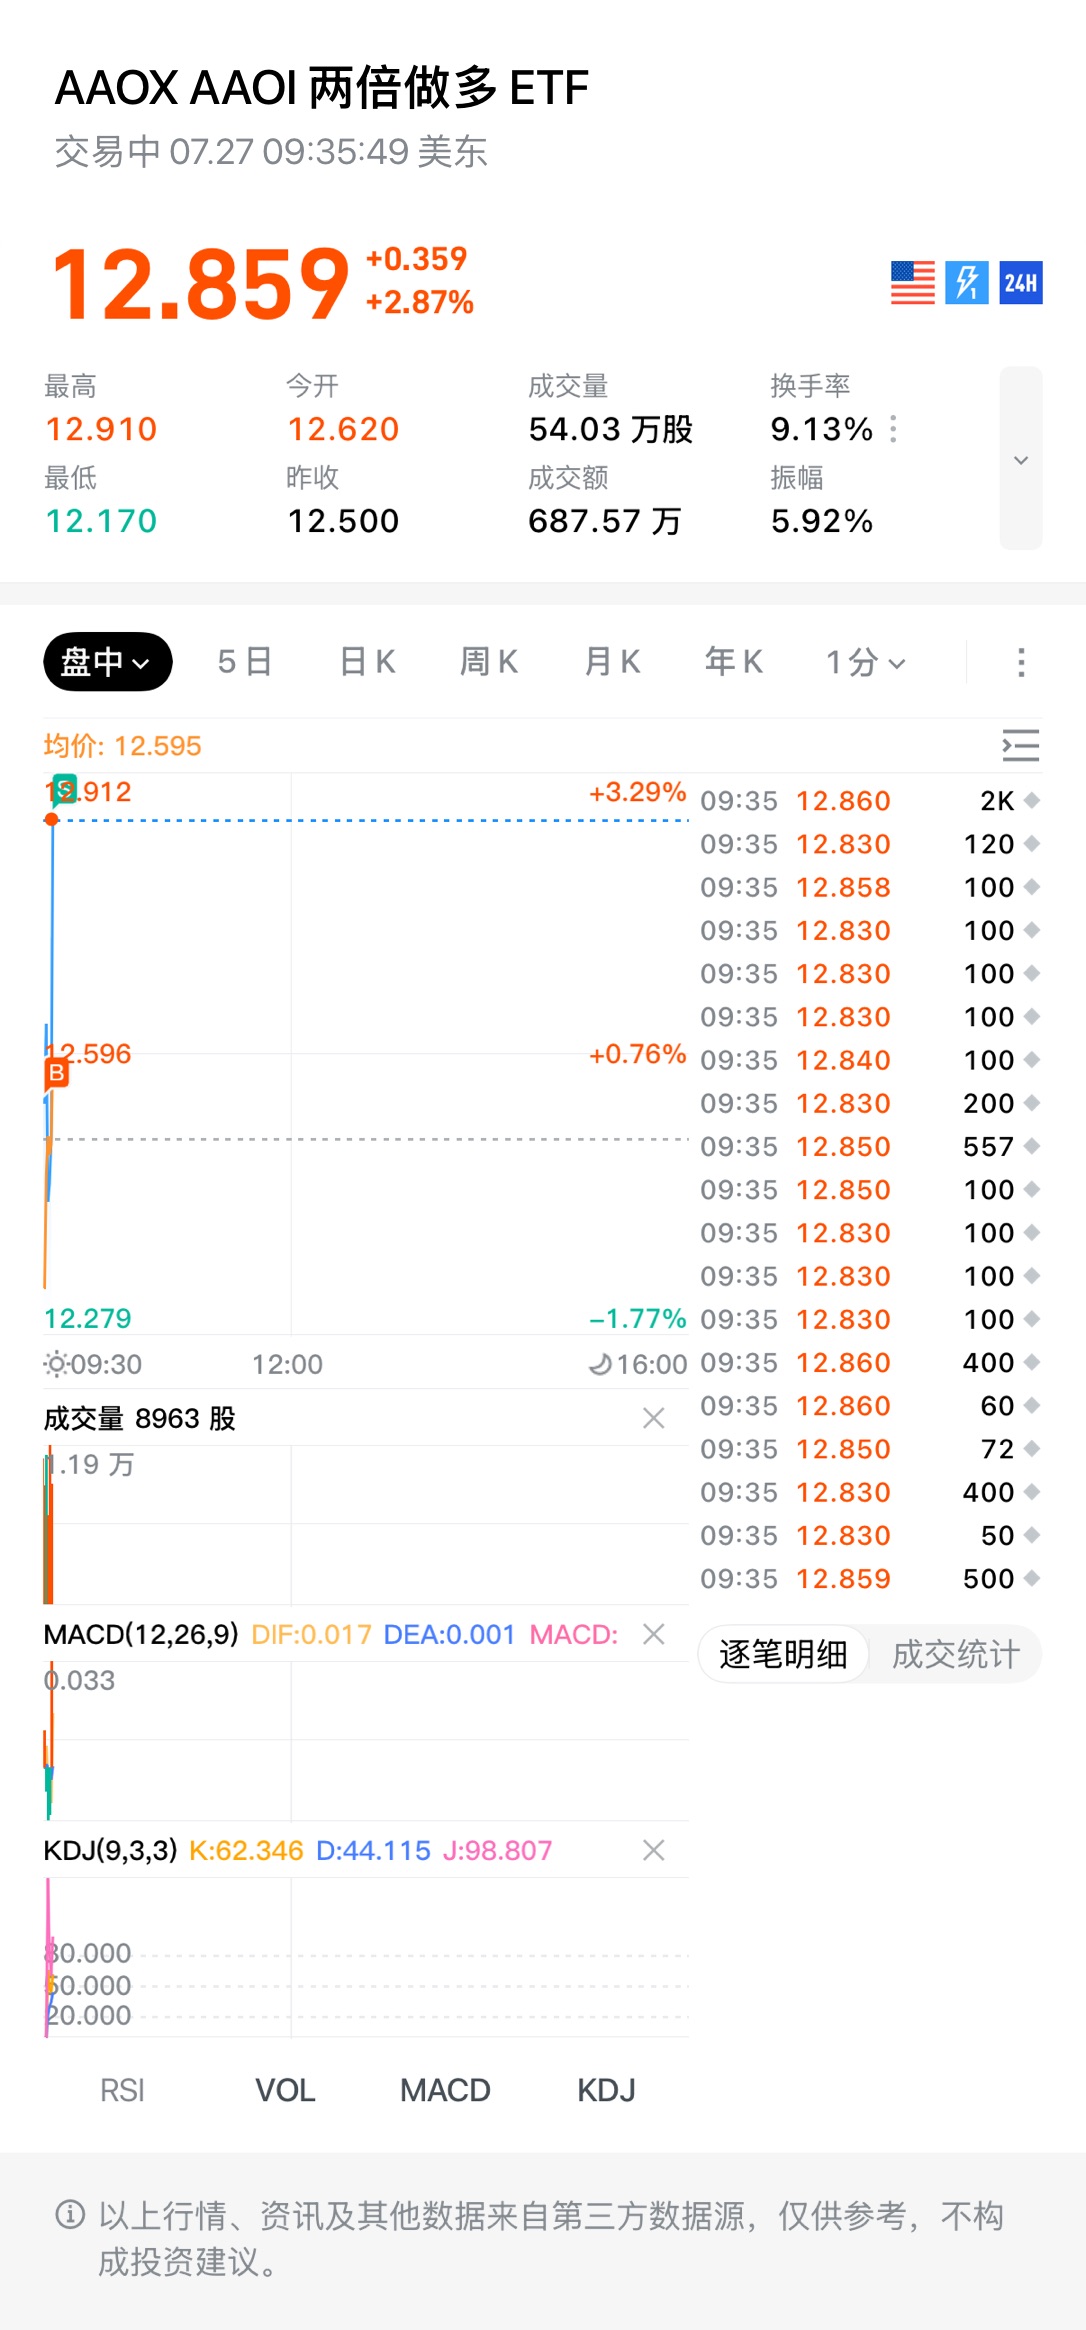
Task: Close the 成交量 volume indicator panel
Action: tap(654, 1418)
